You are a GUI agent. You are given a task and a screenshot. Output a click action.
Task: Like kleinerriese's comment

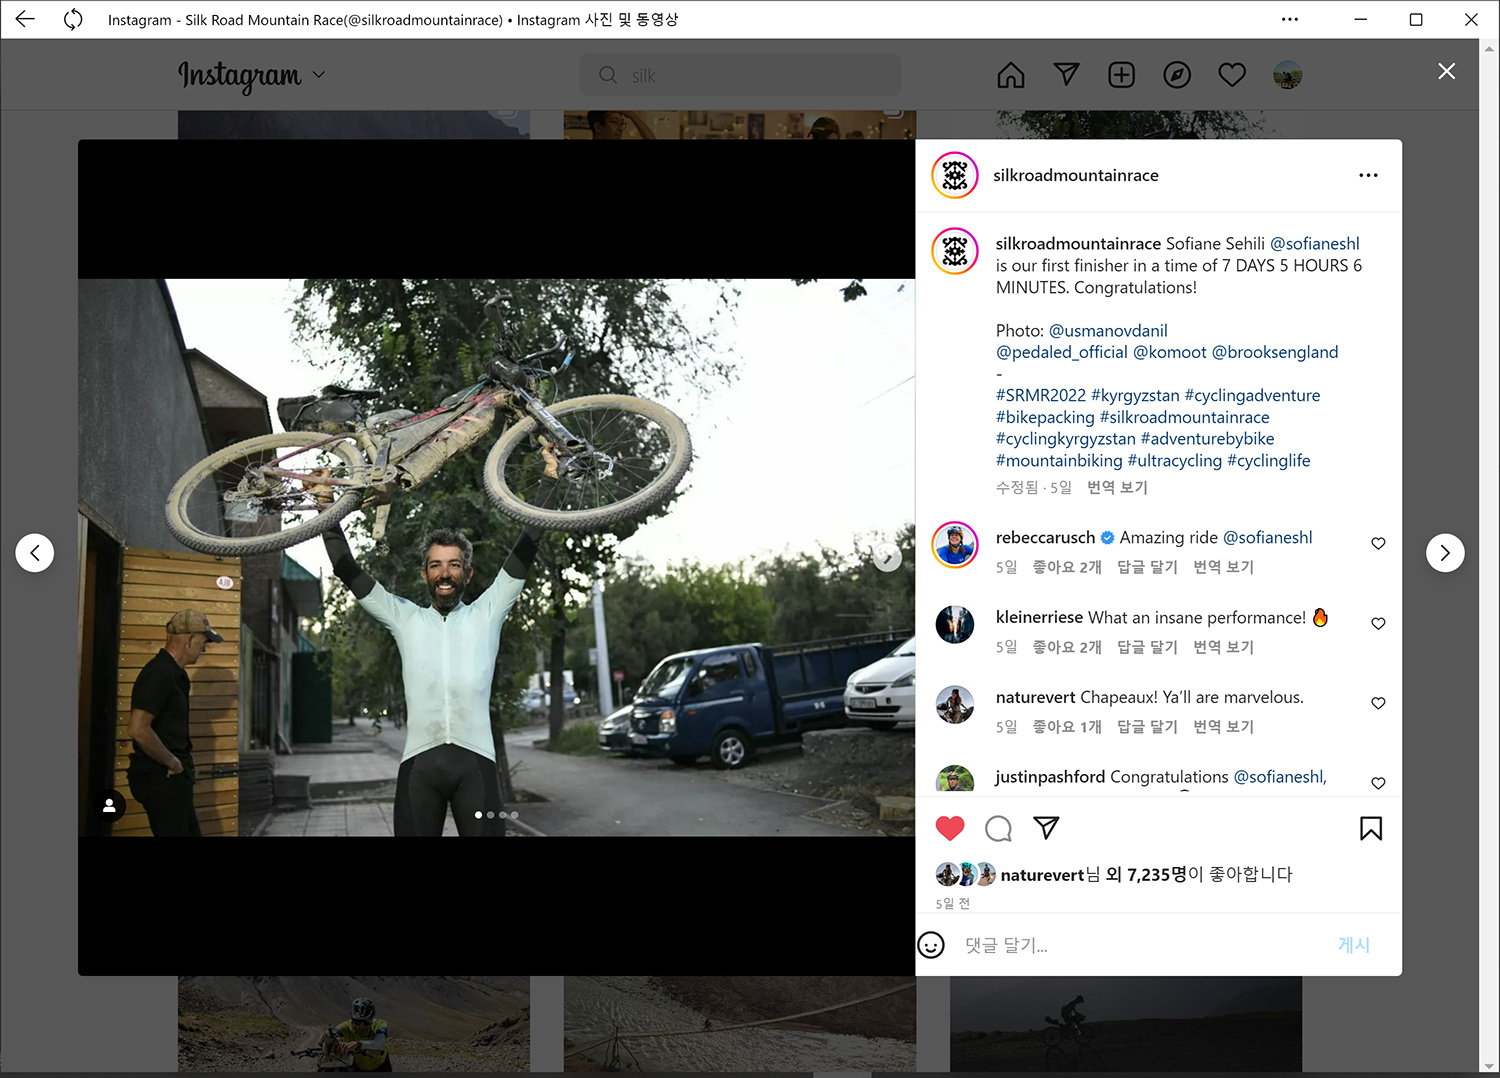[1378, 623]
